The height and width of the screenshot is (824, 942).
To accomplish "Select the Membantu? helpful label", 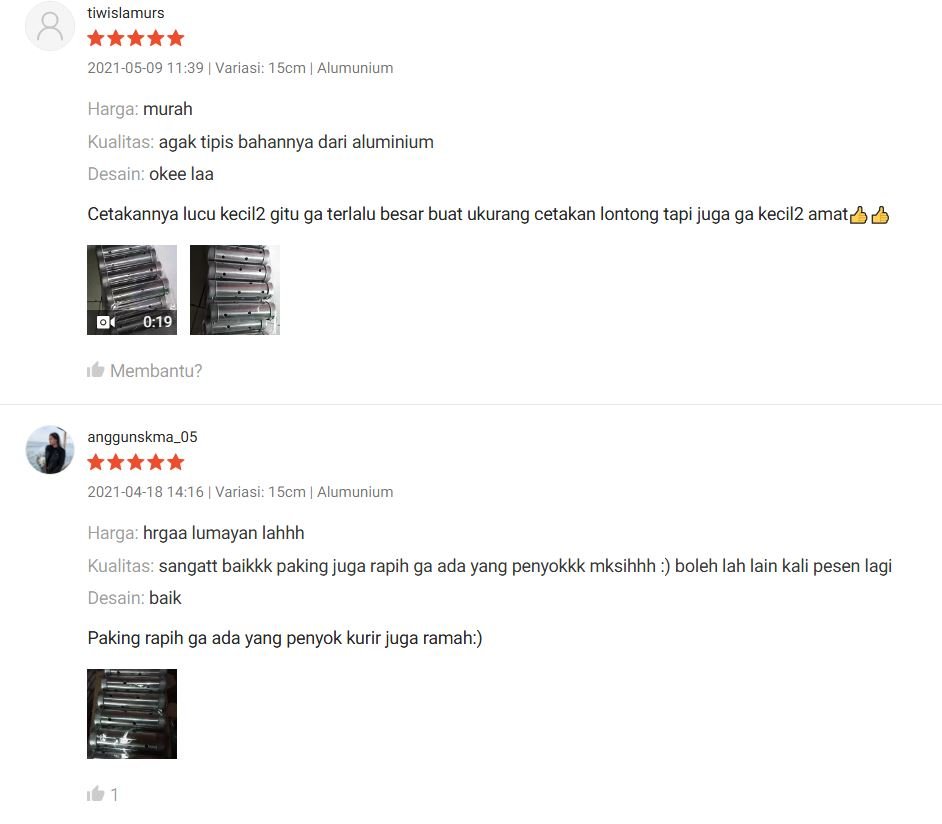I will click(x=156, y=371).
